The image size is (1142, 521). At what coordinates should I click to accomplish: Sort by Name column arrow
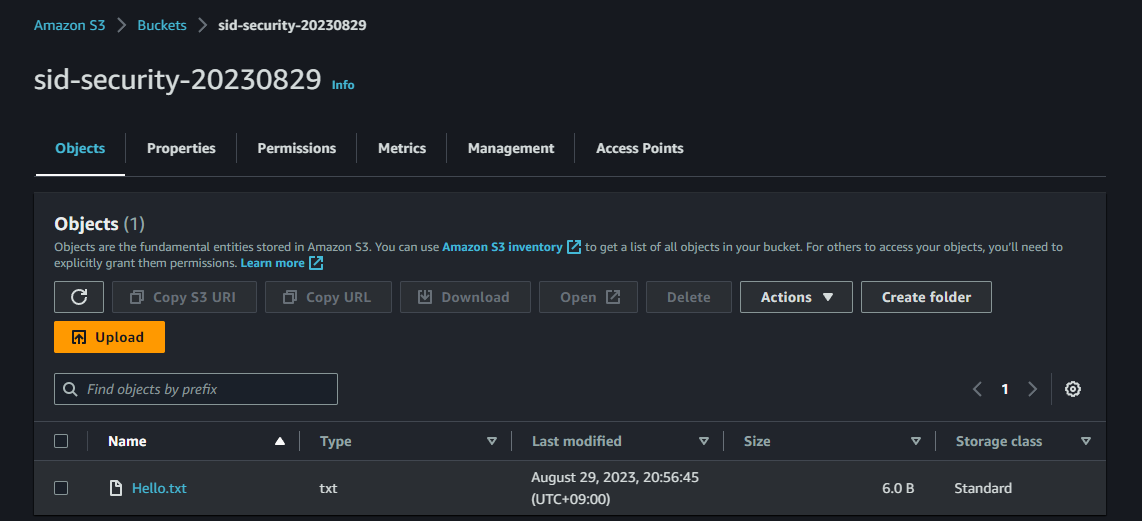280,442
